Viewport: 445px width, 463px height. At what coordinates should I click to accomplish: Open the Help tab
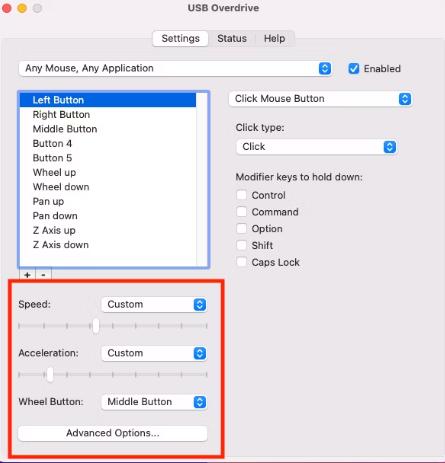[274, 38]
